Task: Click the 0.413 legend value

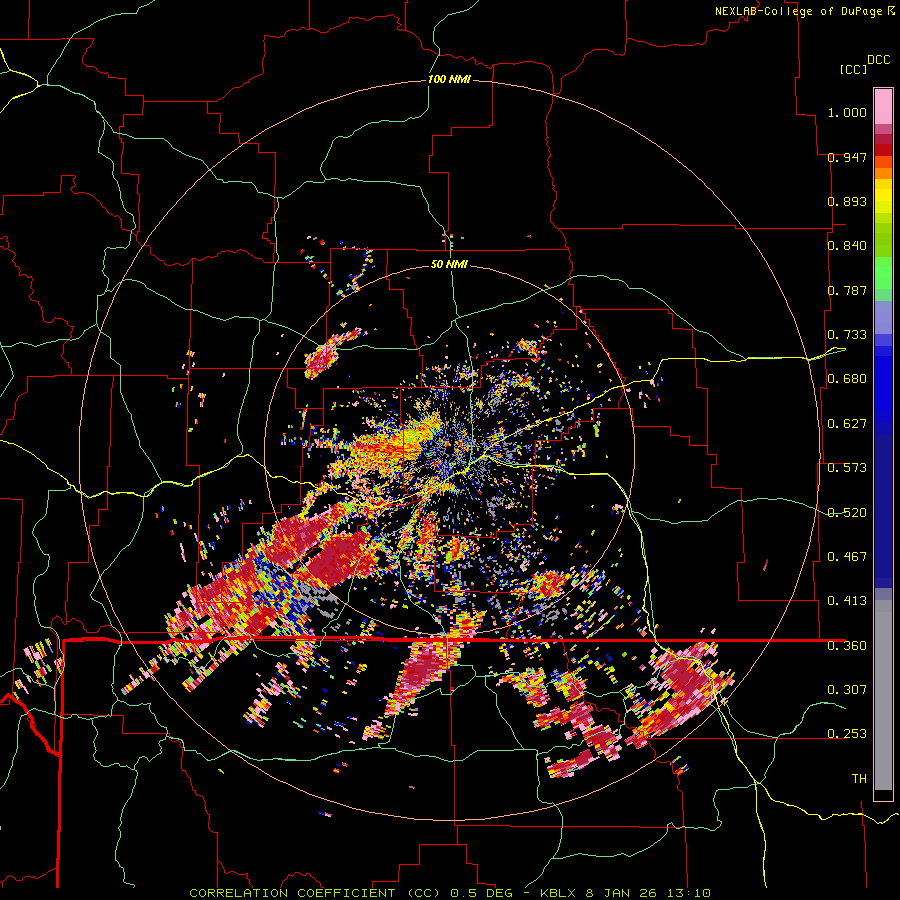Action: point(847,601)
